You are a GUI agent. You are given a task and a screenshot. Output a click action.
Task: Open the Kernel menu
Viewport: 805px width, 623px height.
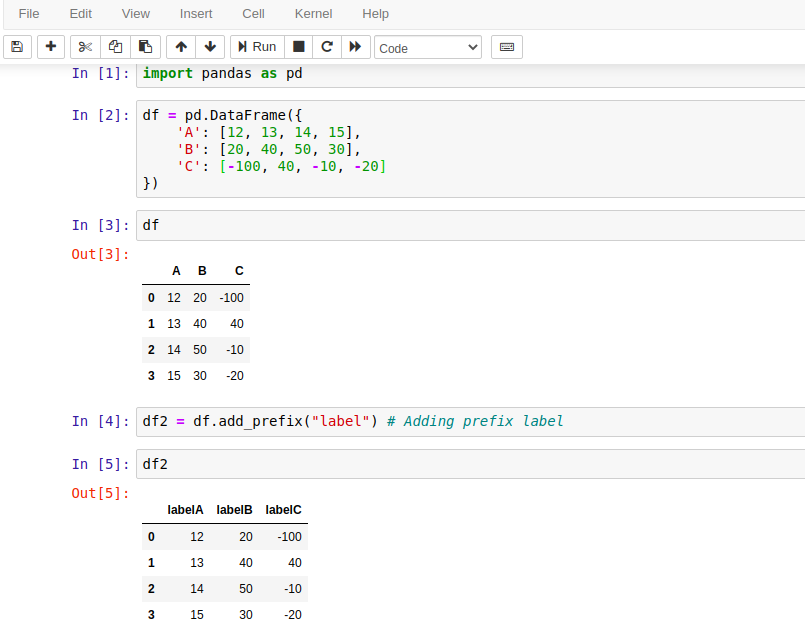point(313,14)
